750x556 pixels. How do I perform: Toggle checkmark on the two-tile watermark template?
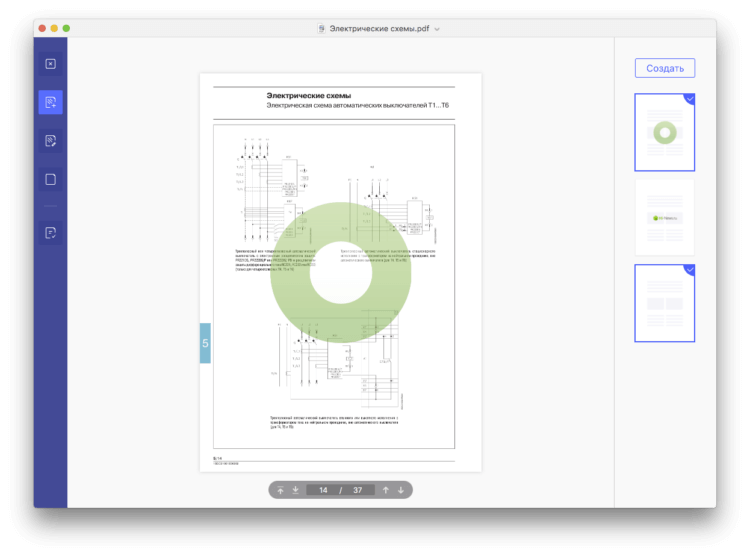[x=690, y=269]
